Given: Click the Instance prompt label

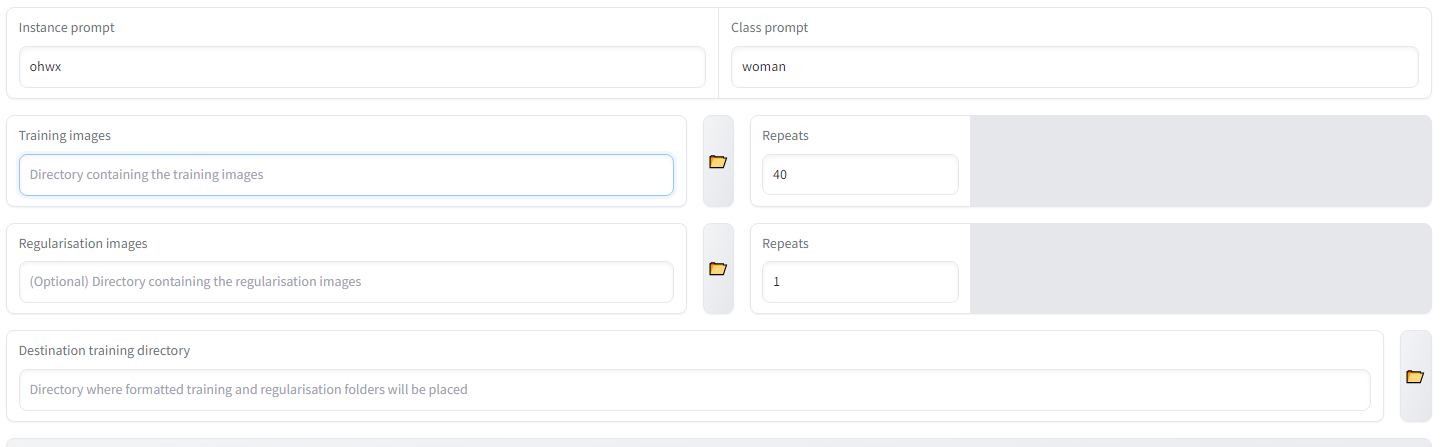Looking at the screenshot, I should 67,28.
